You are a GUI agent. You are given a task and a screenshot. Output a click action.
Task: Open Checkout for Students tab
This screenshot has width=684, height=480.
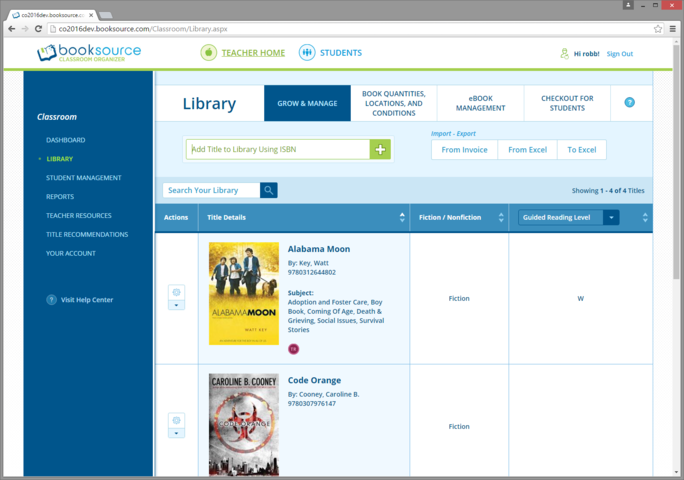(x=567, y=103)
